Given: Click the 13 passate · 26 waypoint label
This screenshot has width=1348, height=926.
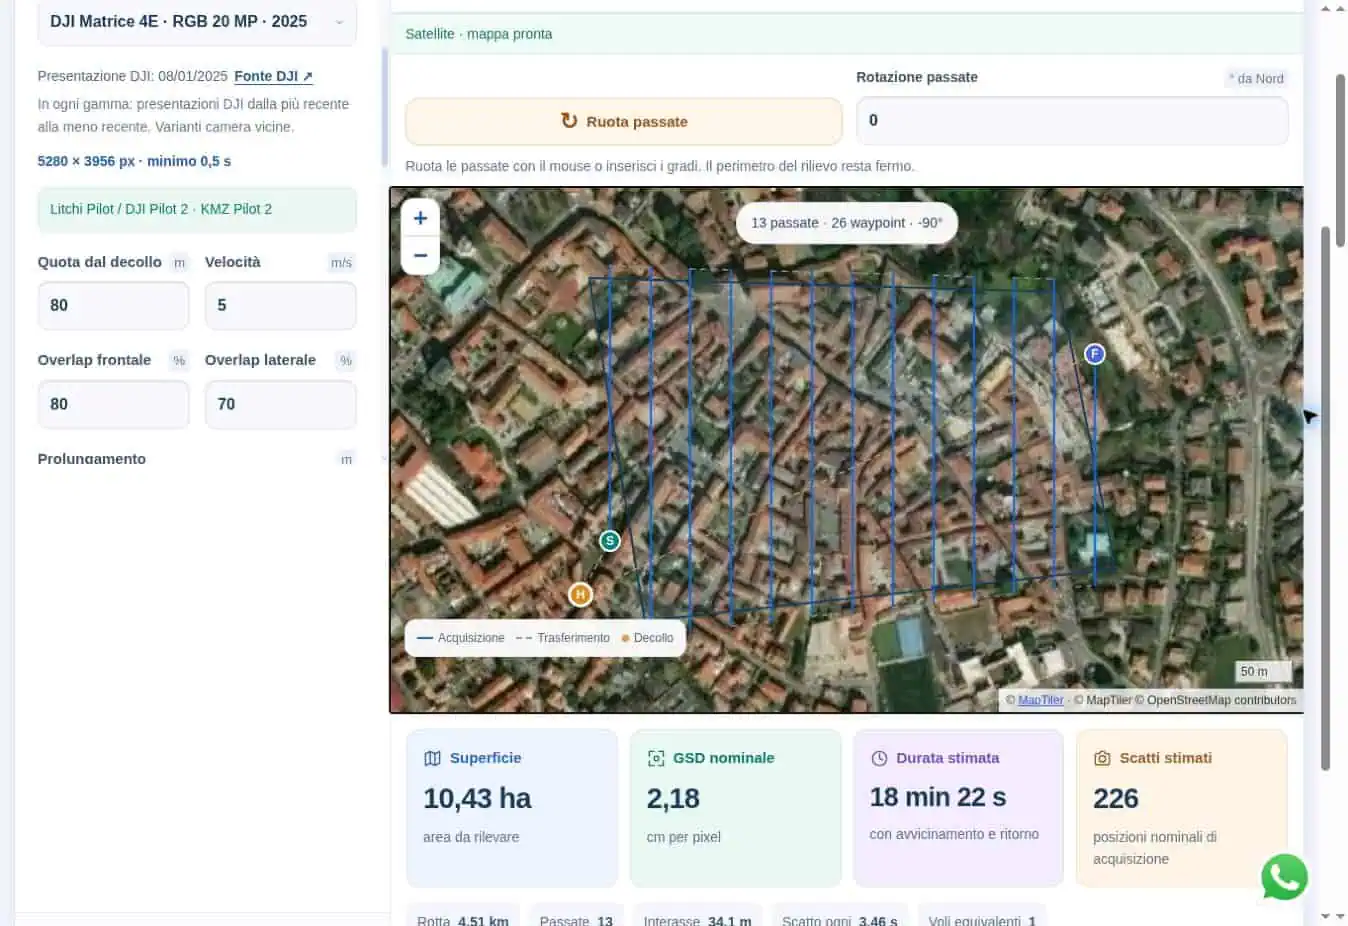Looking at the screenshot, I should click(847, 223).
